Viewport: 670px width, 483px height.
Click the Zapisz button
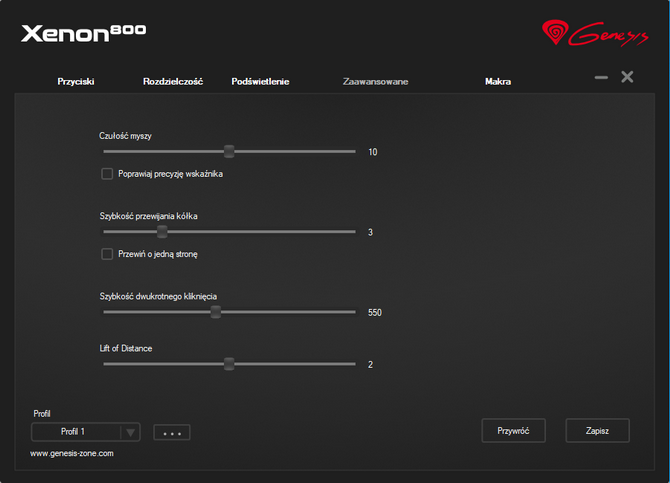[x=597, y=430]
